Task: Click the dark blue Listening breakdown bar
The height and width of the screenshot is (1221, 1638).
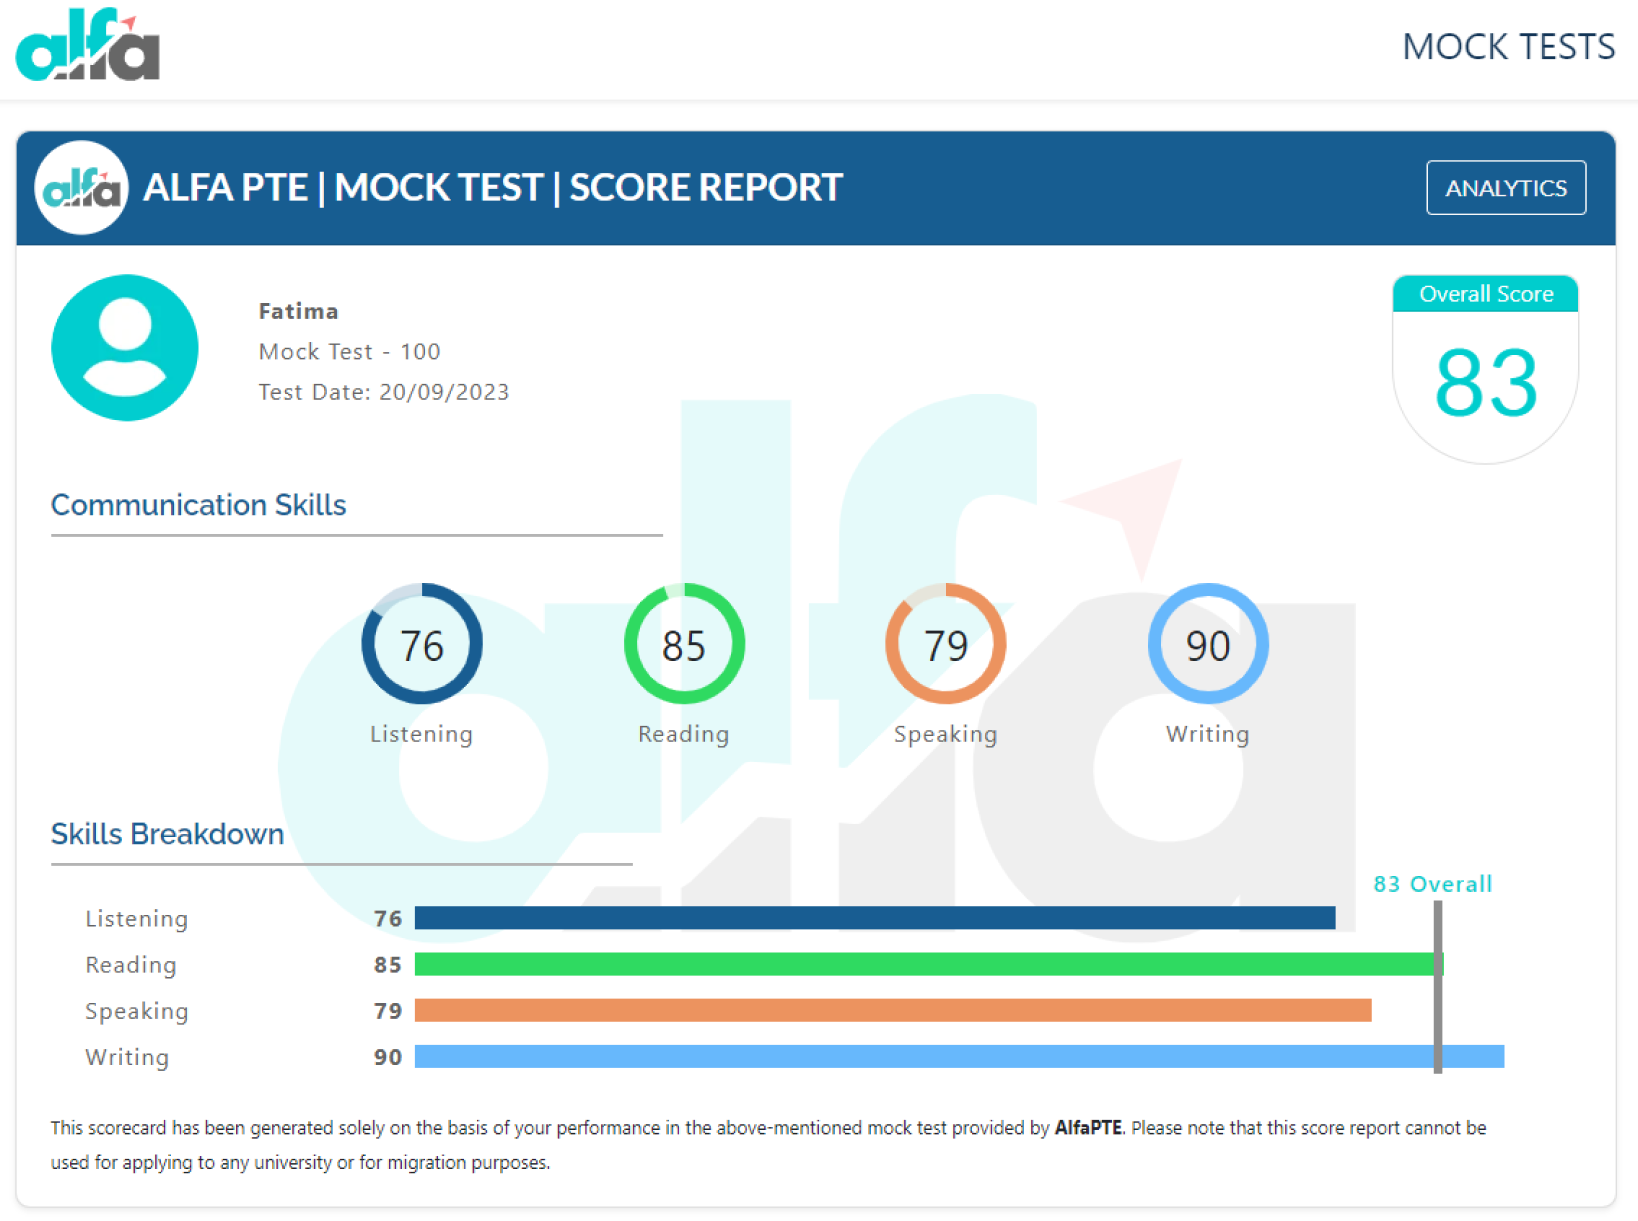Action: point(875,918)
